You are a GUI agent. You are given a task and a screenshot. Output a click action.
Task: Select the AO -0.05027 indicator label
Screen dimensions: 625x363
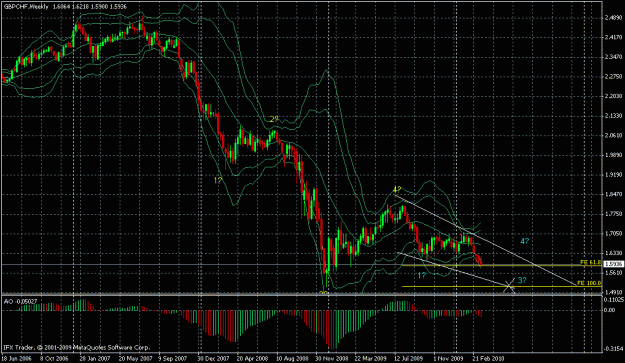coord(21,301)
